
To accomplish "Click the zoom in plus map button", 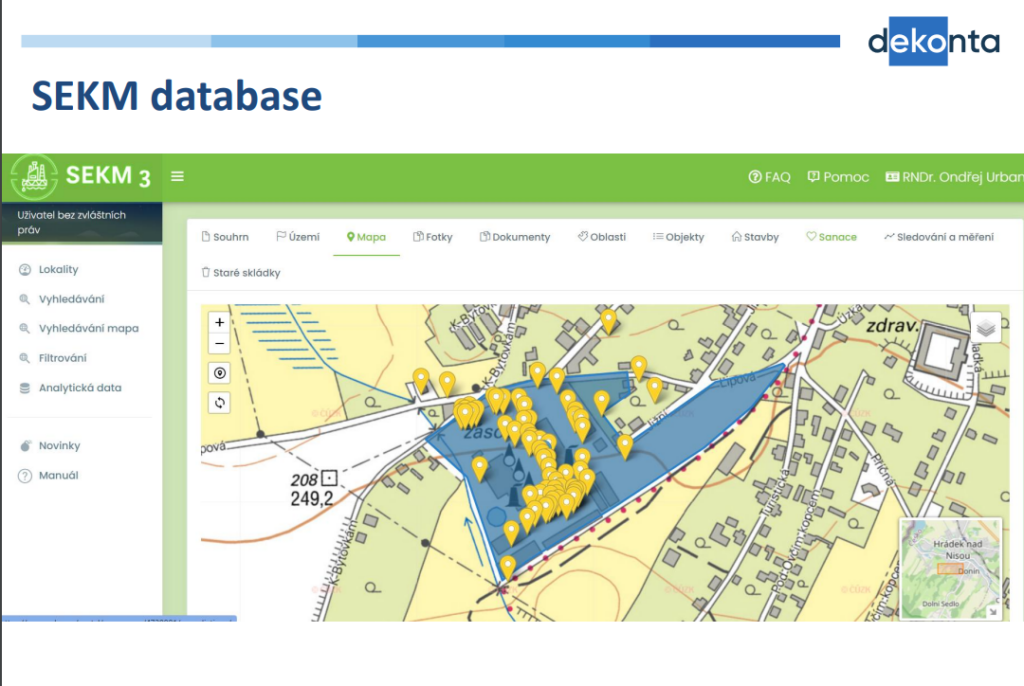I will pyautogui.click(x=220, y=322).
